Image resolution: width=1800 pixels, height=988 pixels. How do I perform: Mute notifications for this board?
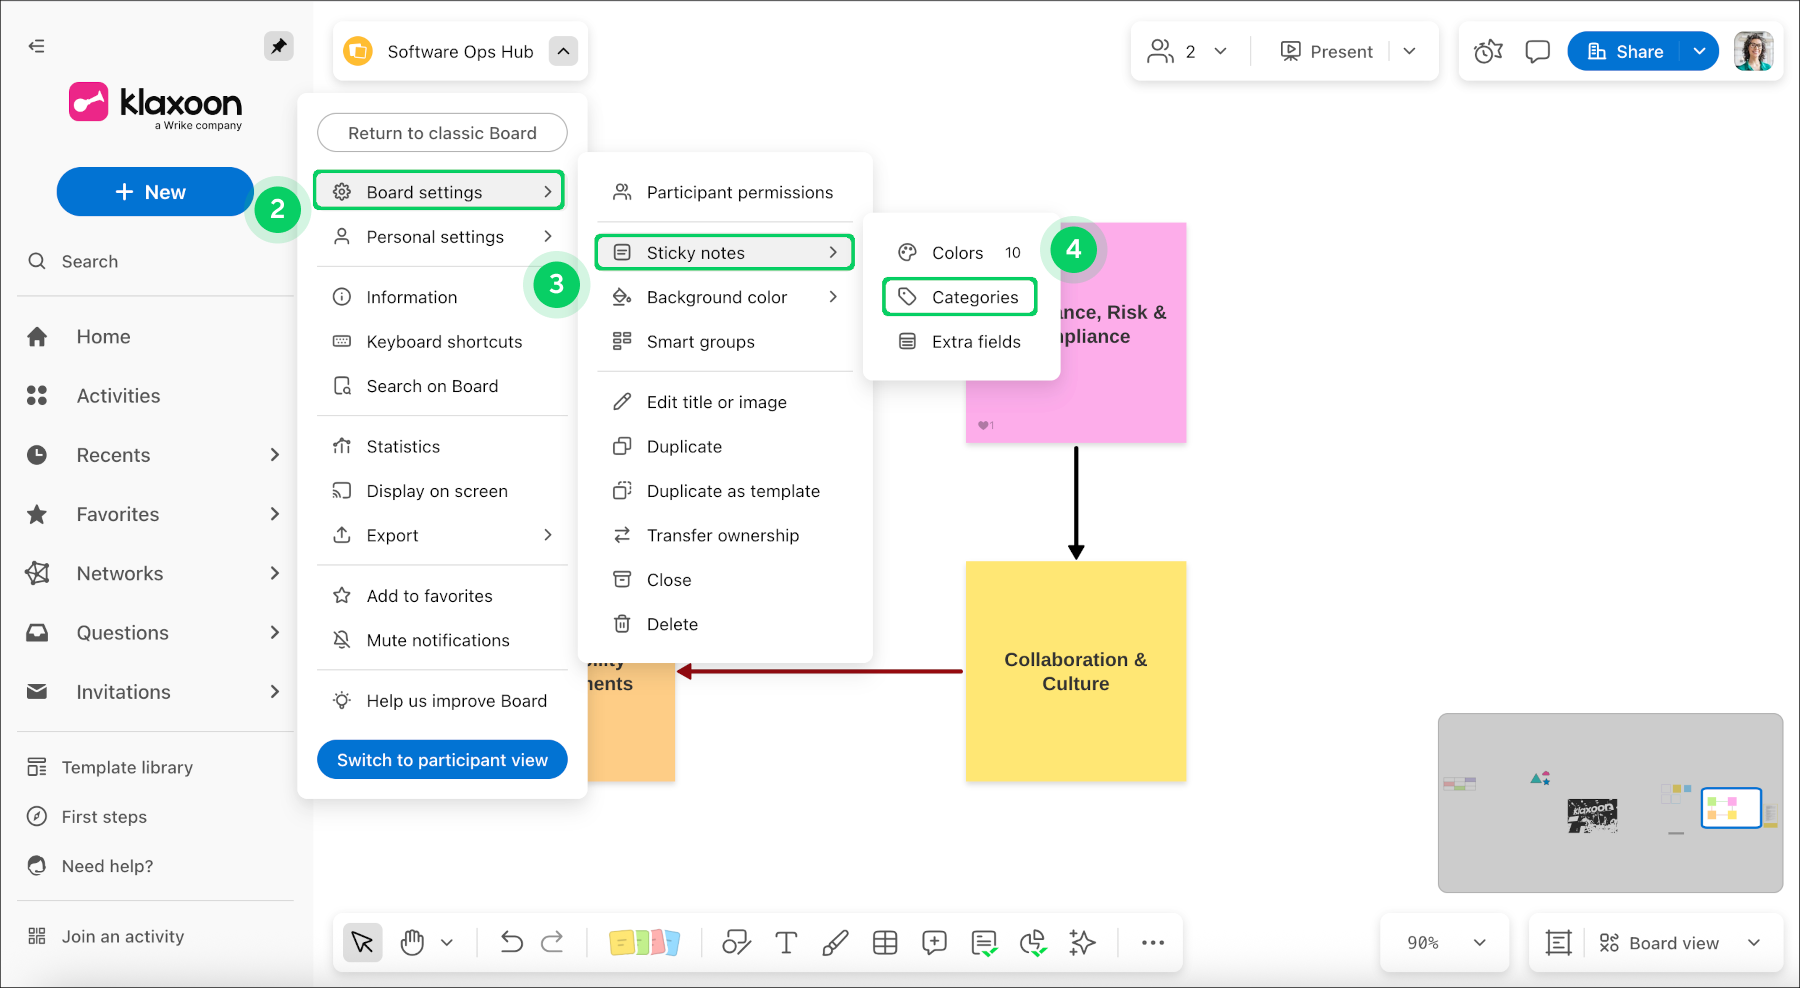point(438,640)
